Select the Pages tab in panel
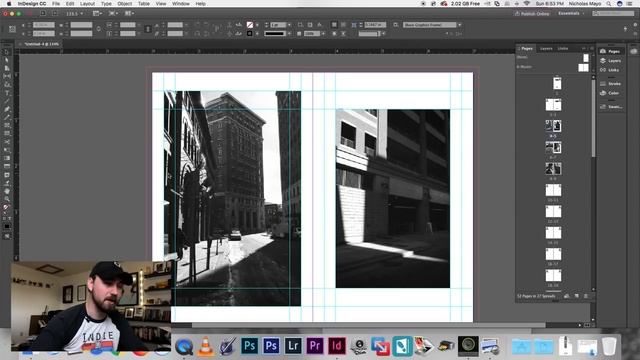 tap(527, 49)
